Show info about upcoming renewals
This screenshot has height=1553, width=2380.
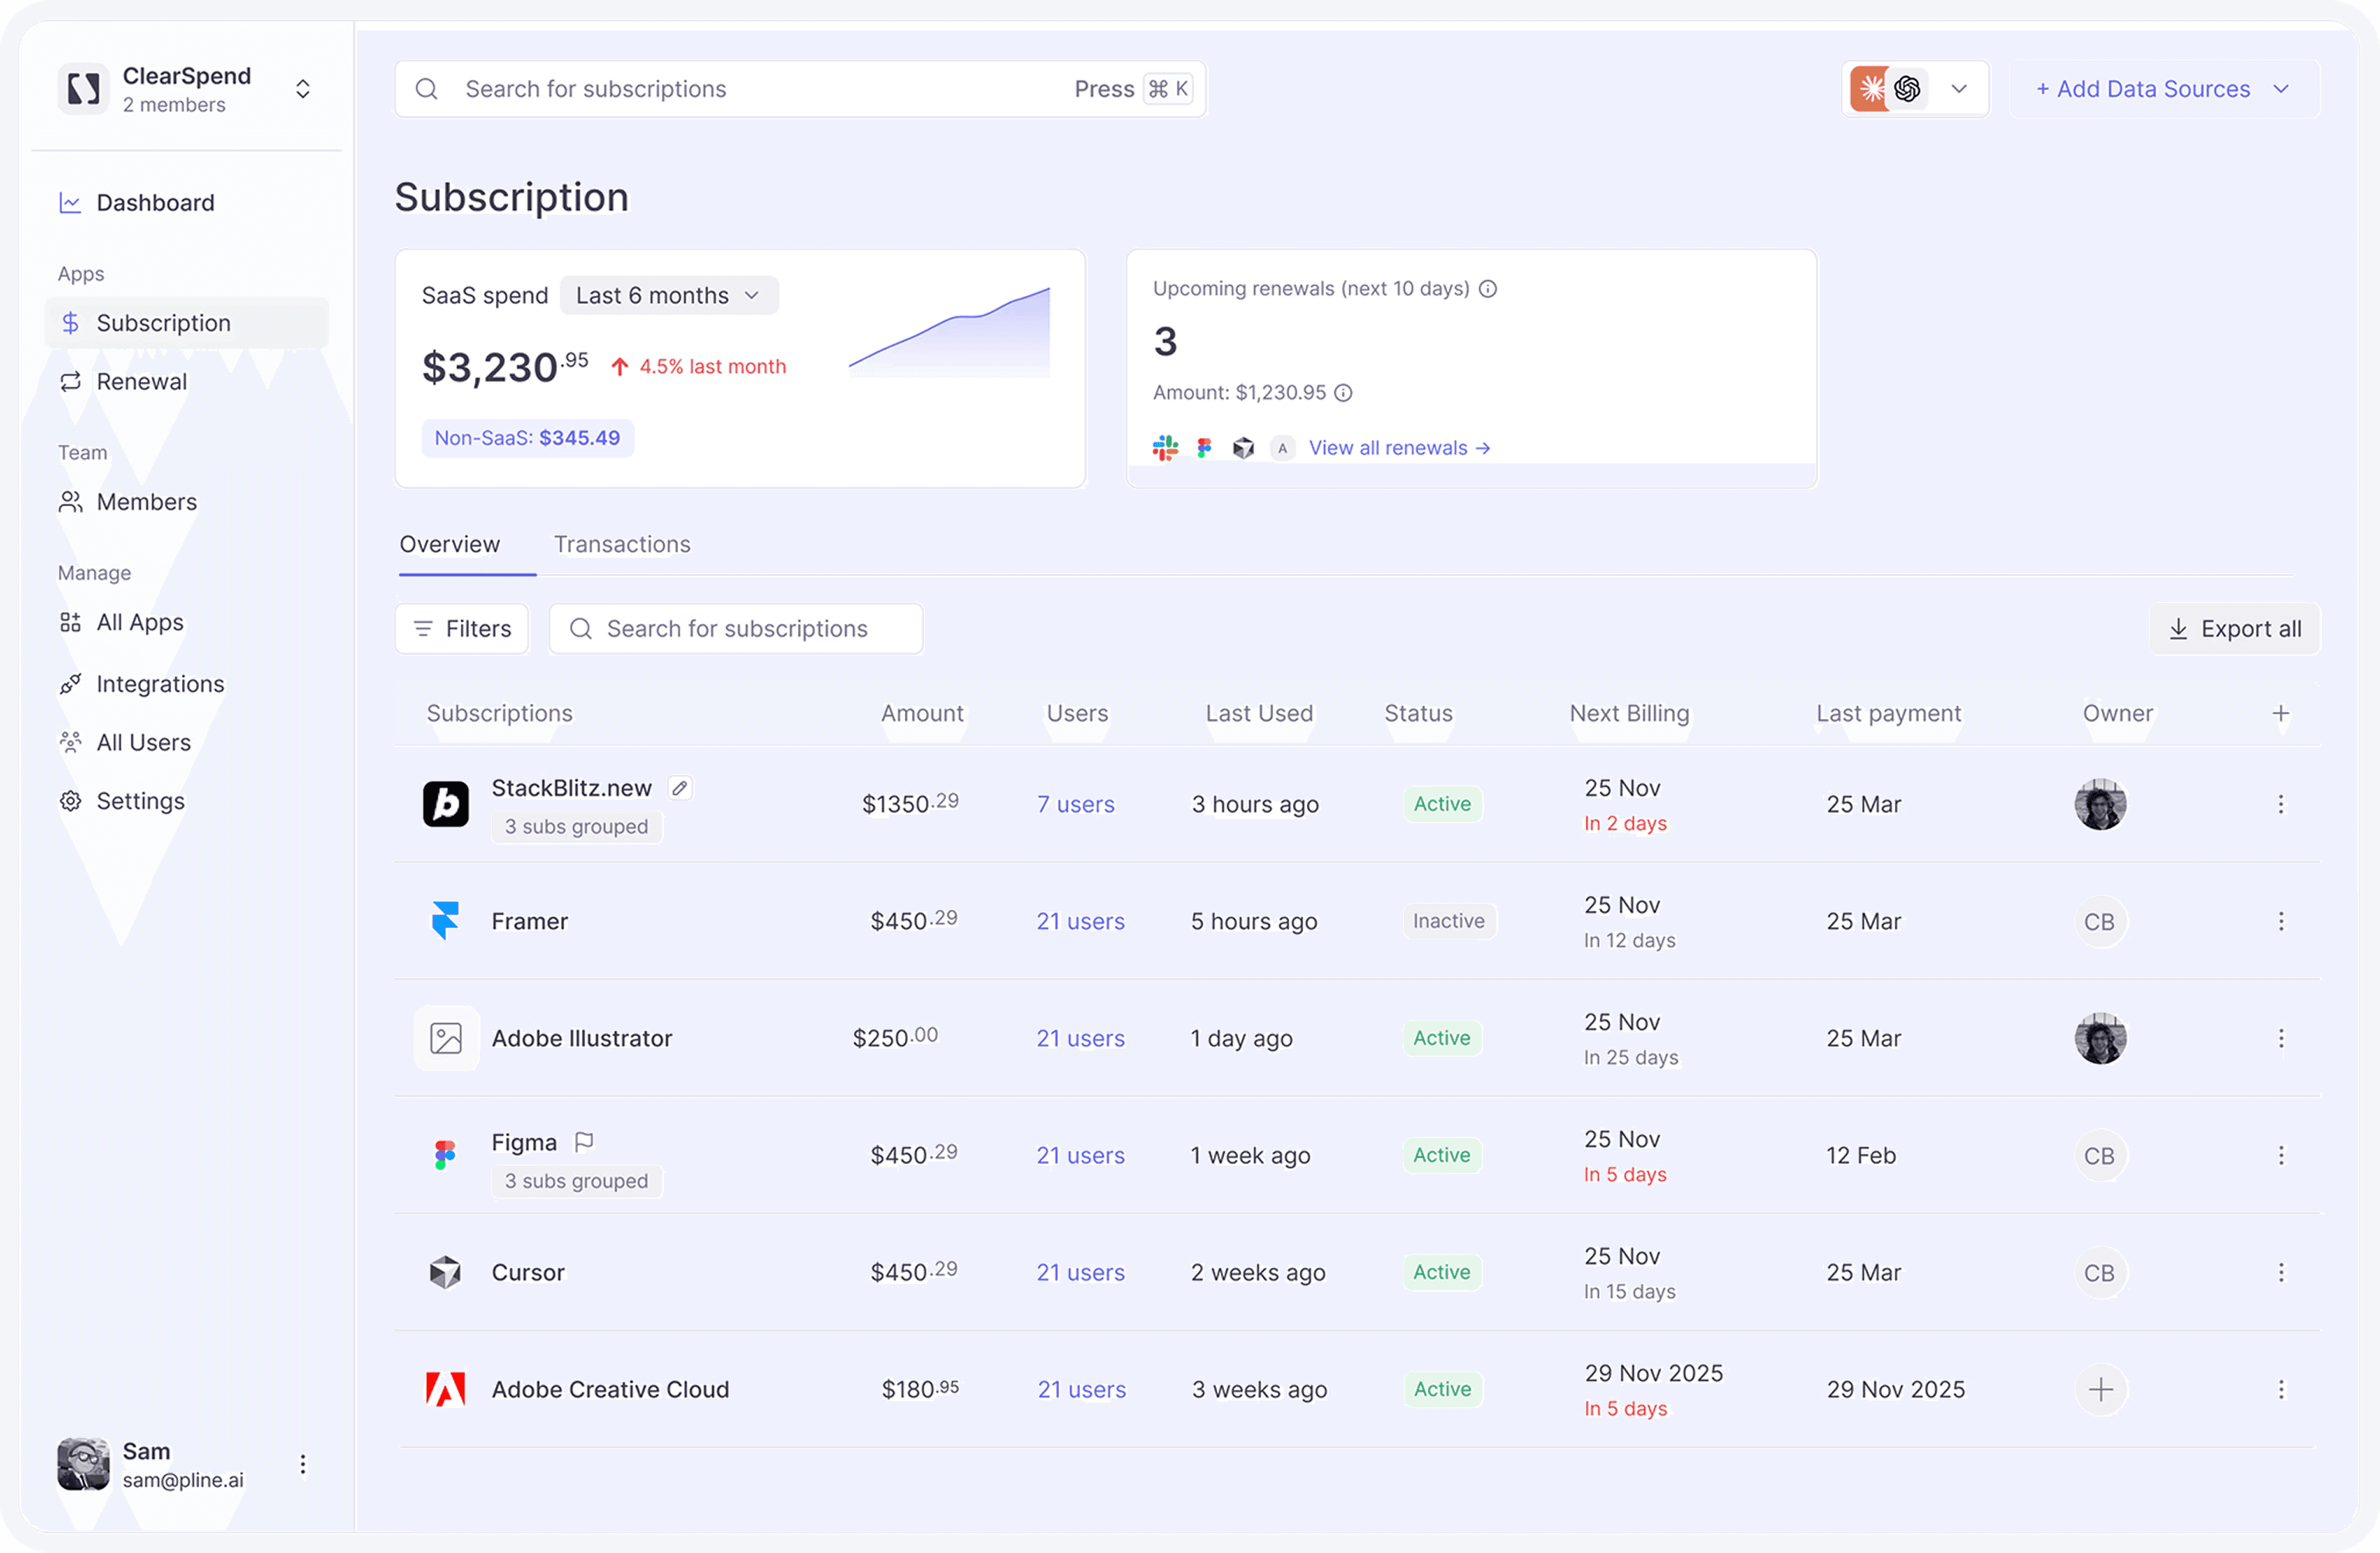pos(1488,289)
